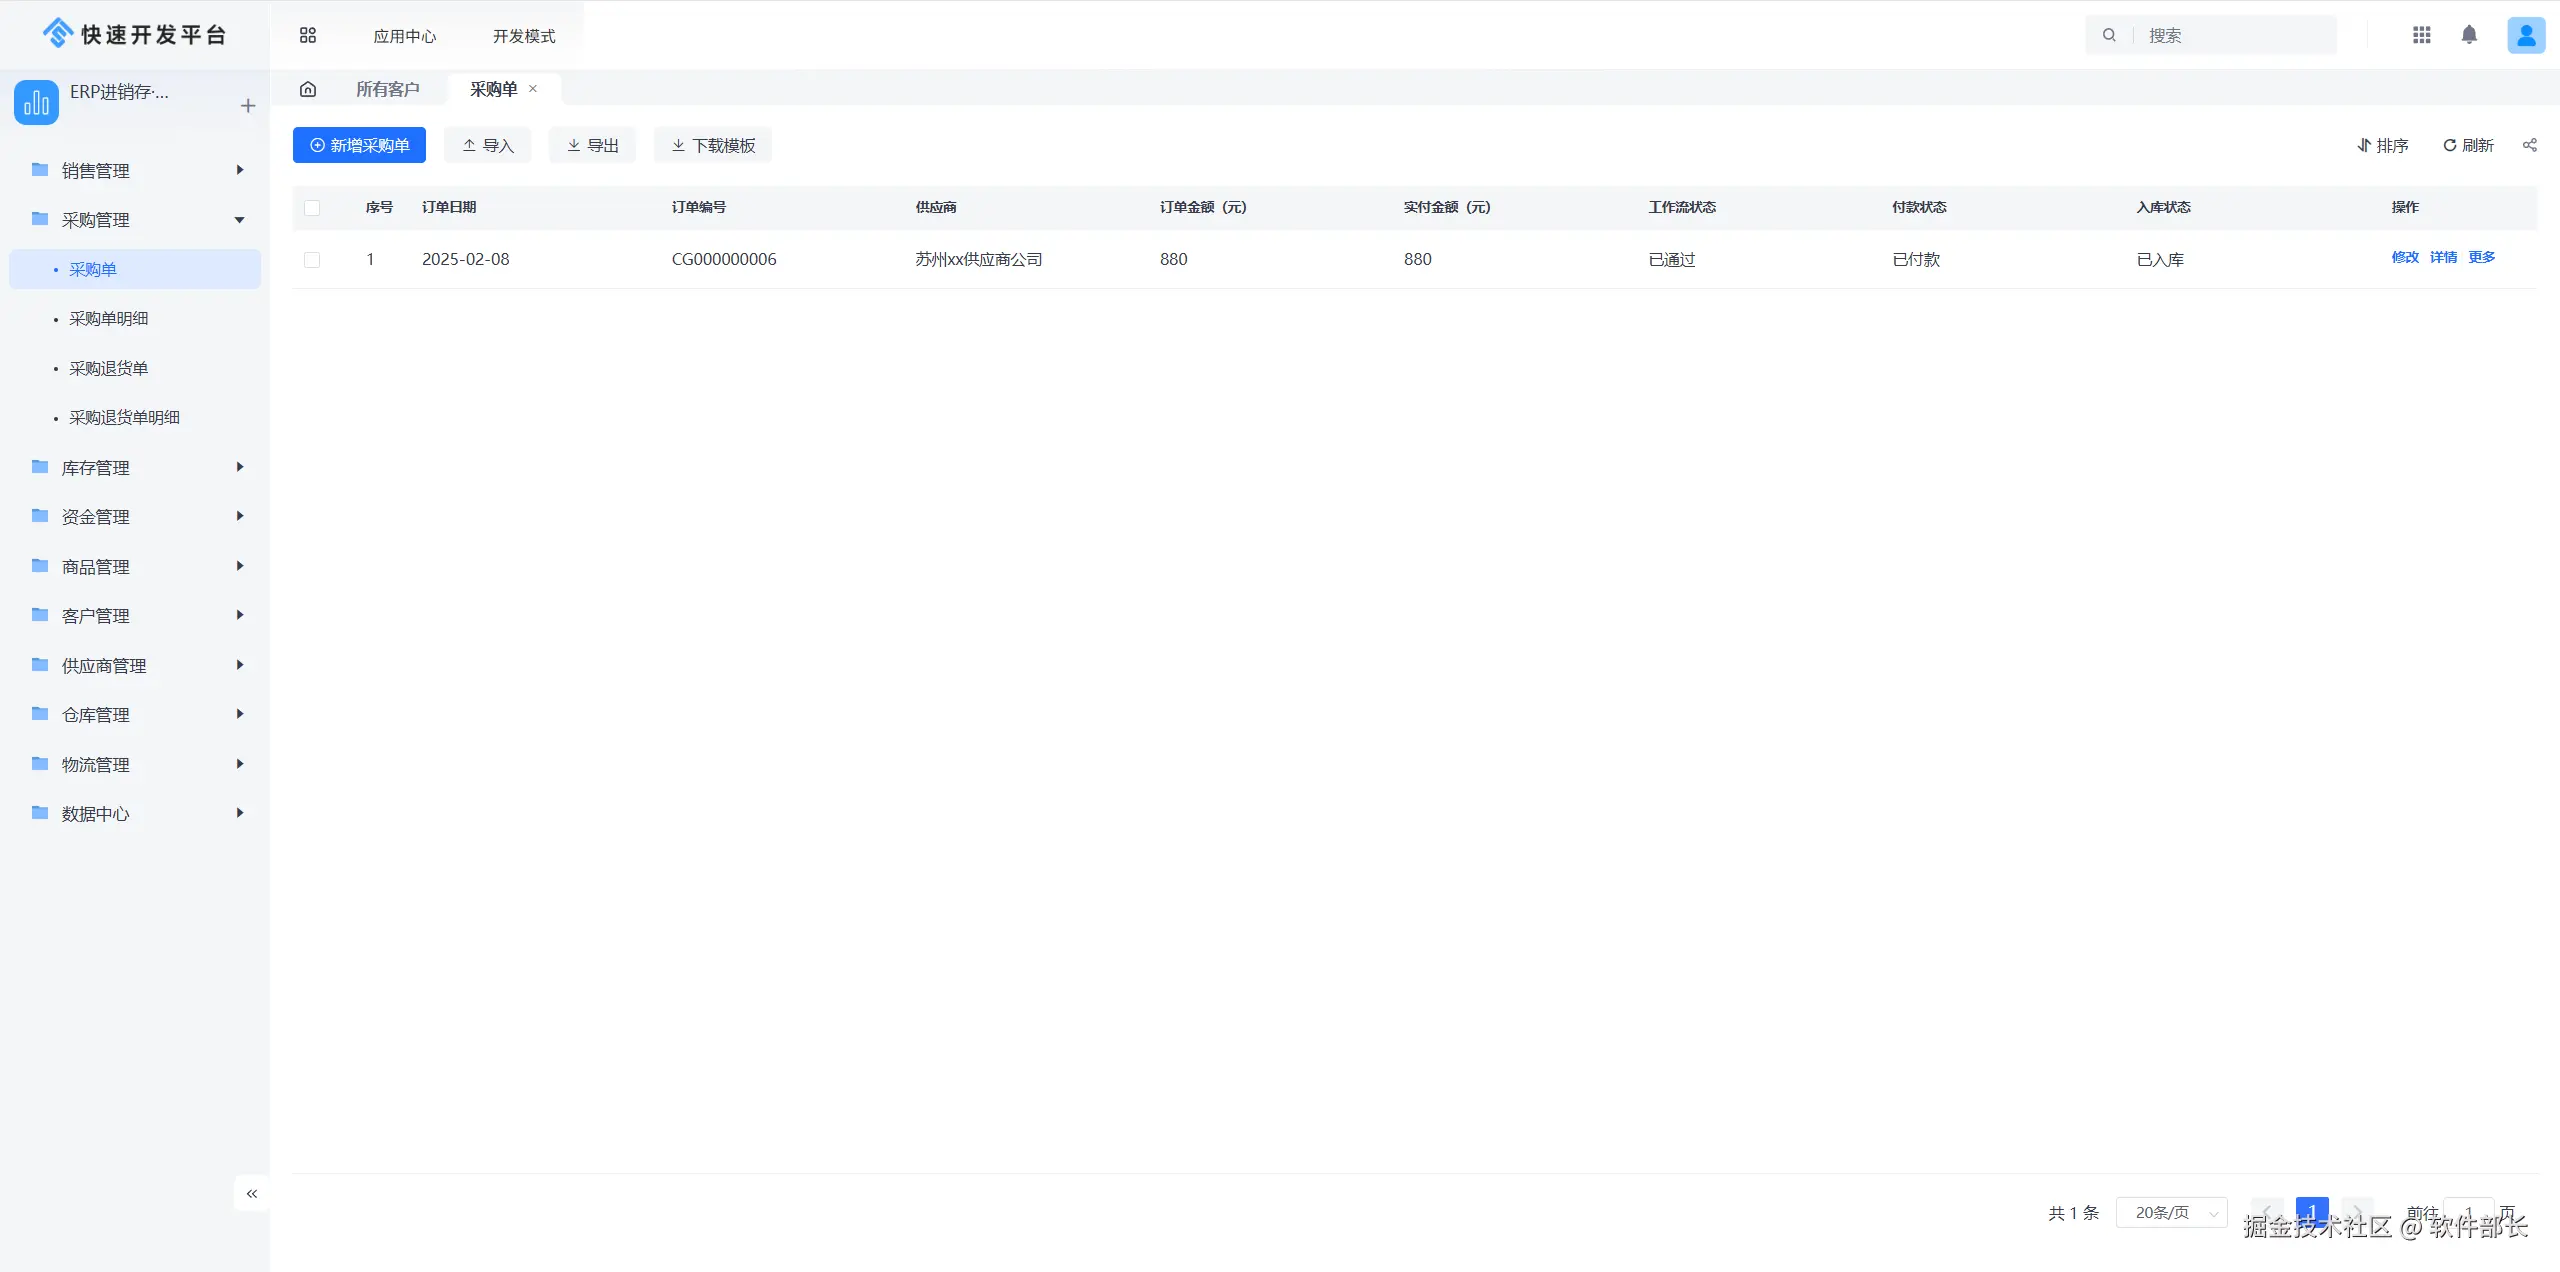Check the row for order CG000000006

[312, 260]
